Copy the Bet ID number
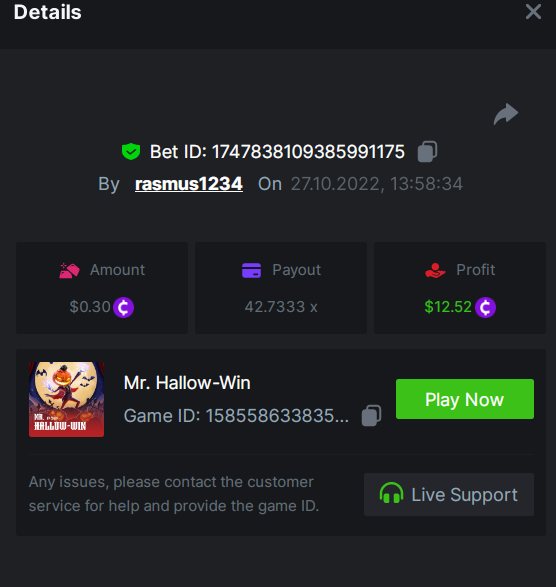This screenshot has height=587, width=556. pos(427,152)
